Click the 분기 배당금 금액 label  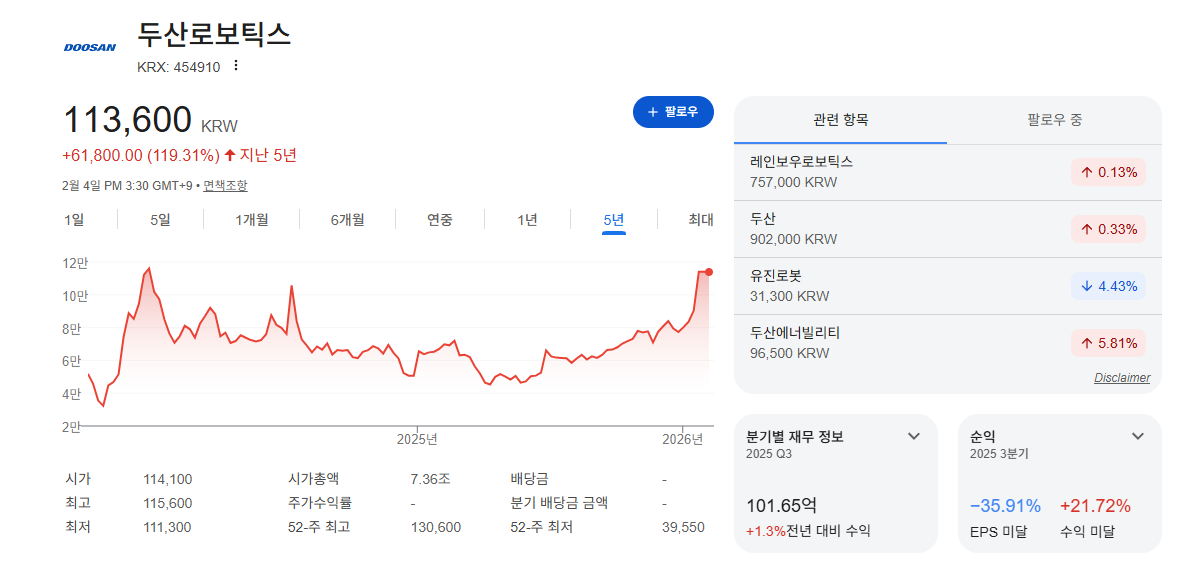[x=560, y=503]
